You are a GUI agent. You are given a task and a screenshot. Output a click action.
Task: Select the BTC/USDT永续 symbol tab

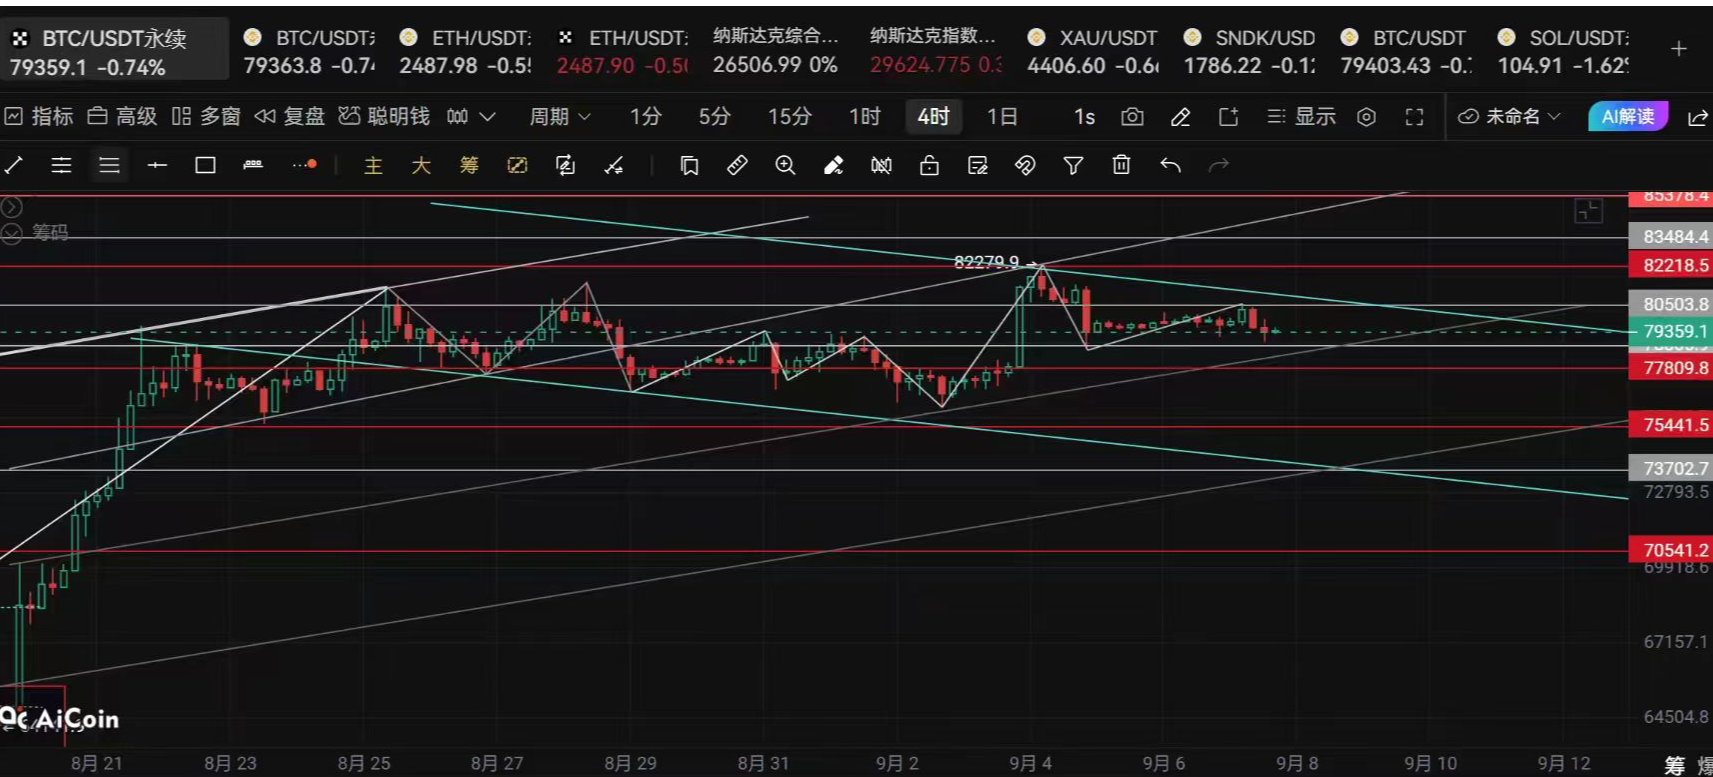click(x=114, y=52)
